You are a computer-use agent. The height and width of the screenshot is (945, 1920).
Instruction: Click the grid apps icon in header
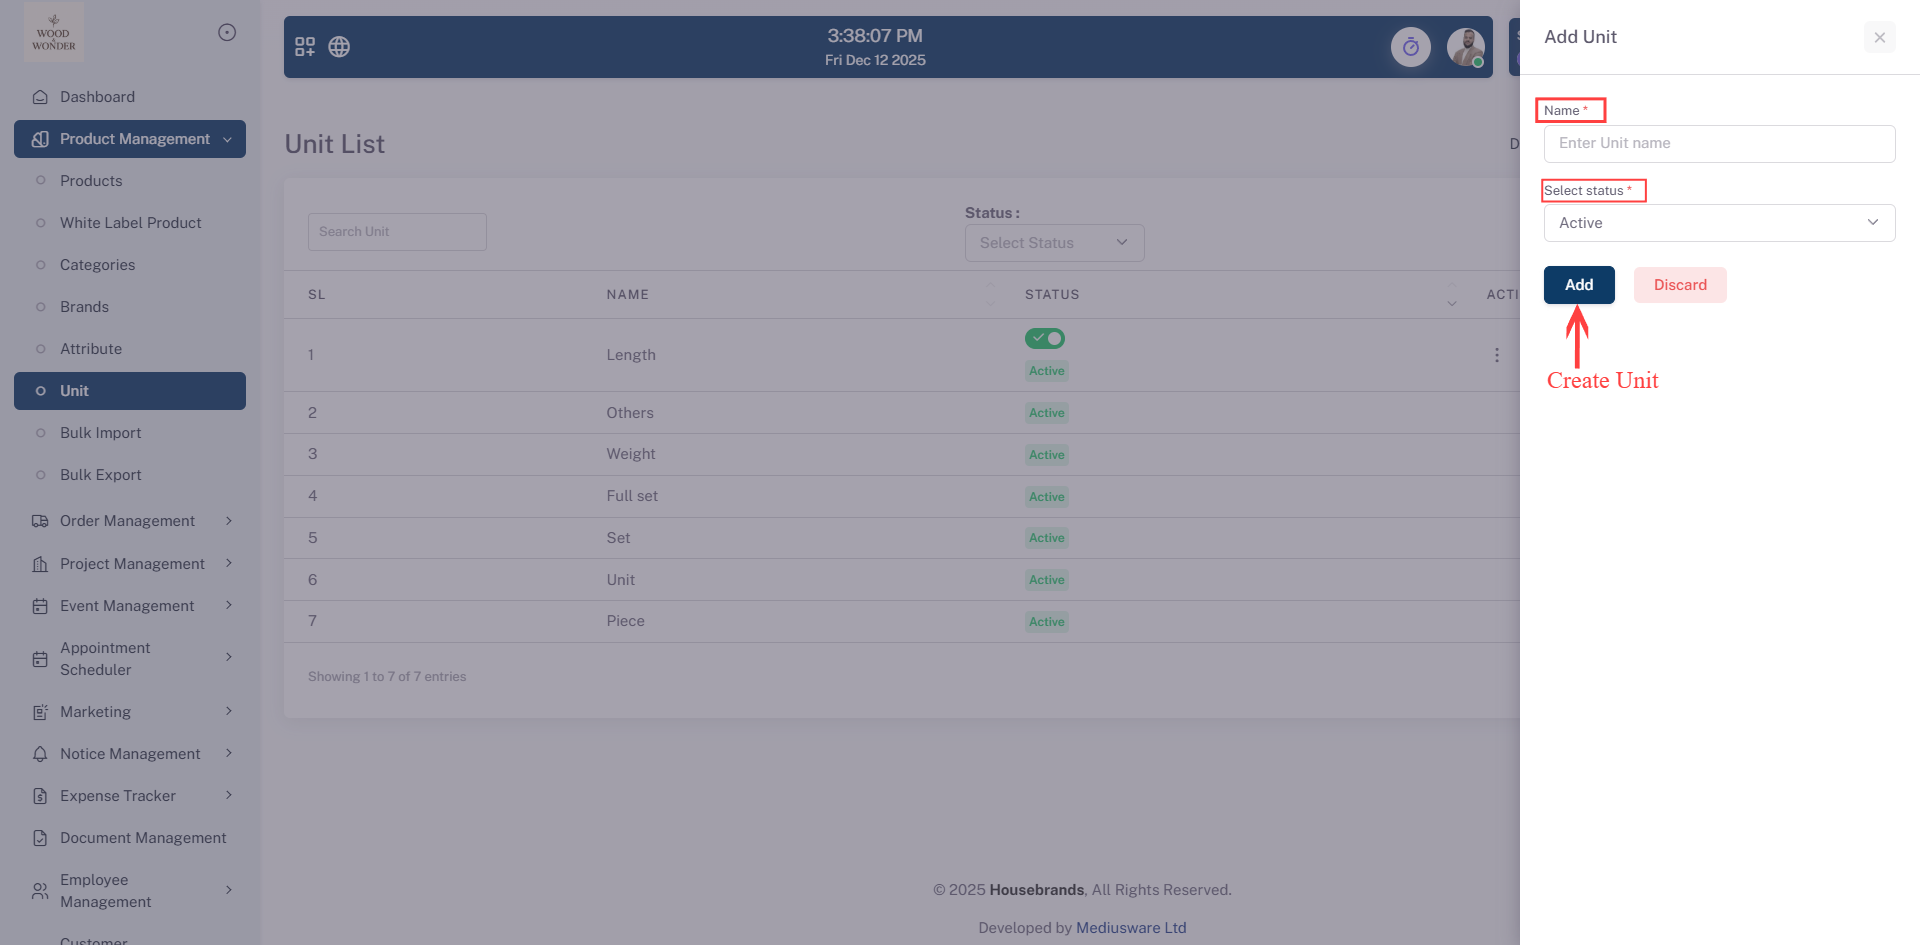pos(305,47)
